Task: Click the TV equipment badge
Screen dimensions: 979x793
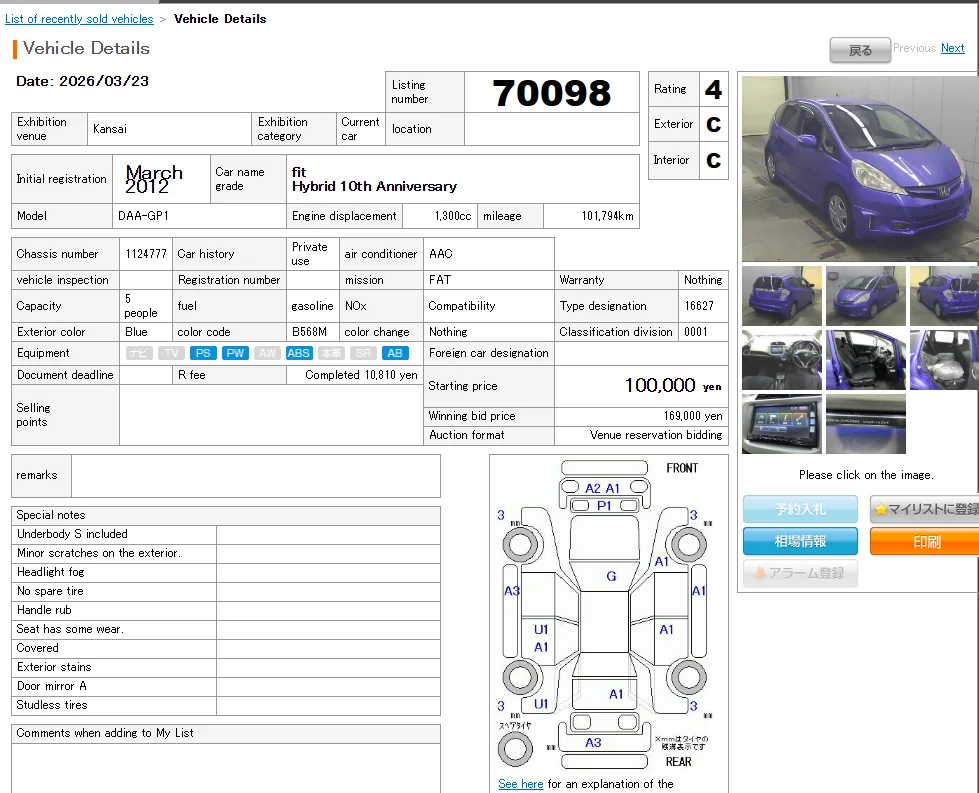Action: coord(171,353)
